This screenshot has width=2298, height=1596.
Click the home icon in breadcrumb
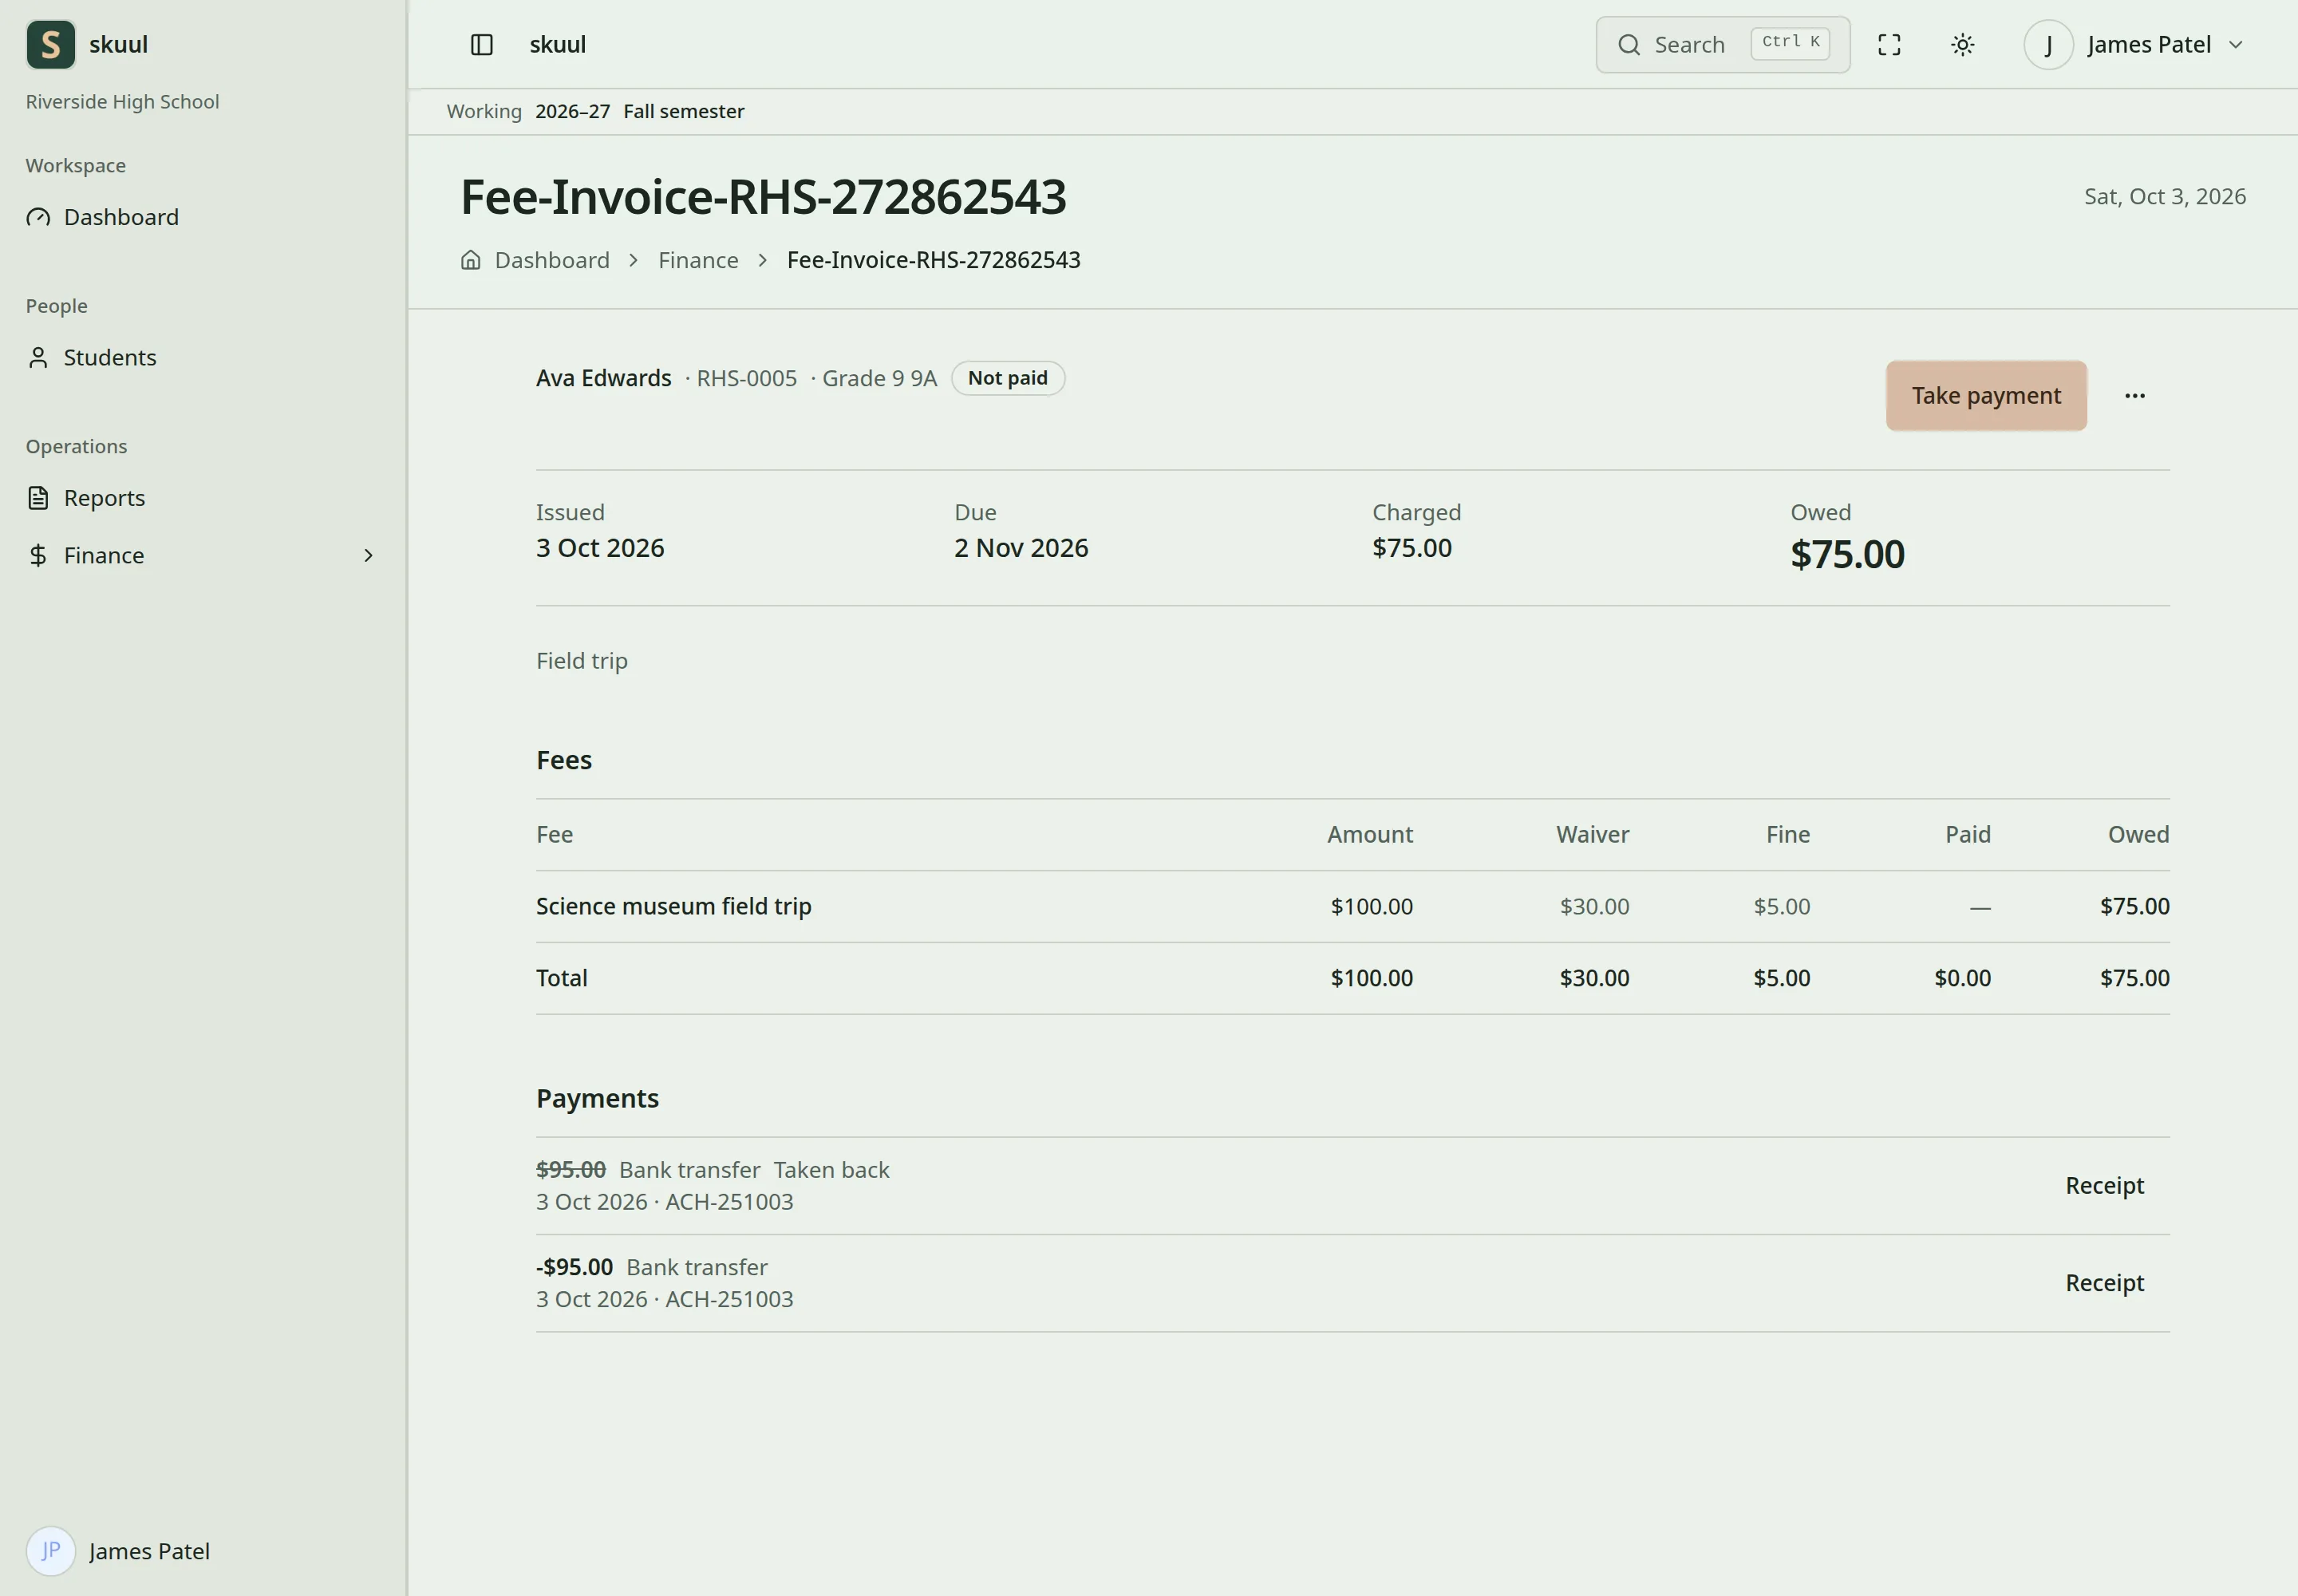pyautogui.click(x=471, y=260)
